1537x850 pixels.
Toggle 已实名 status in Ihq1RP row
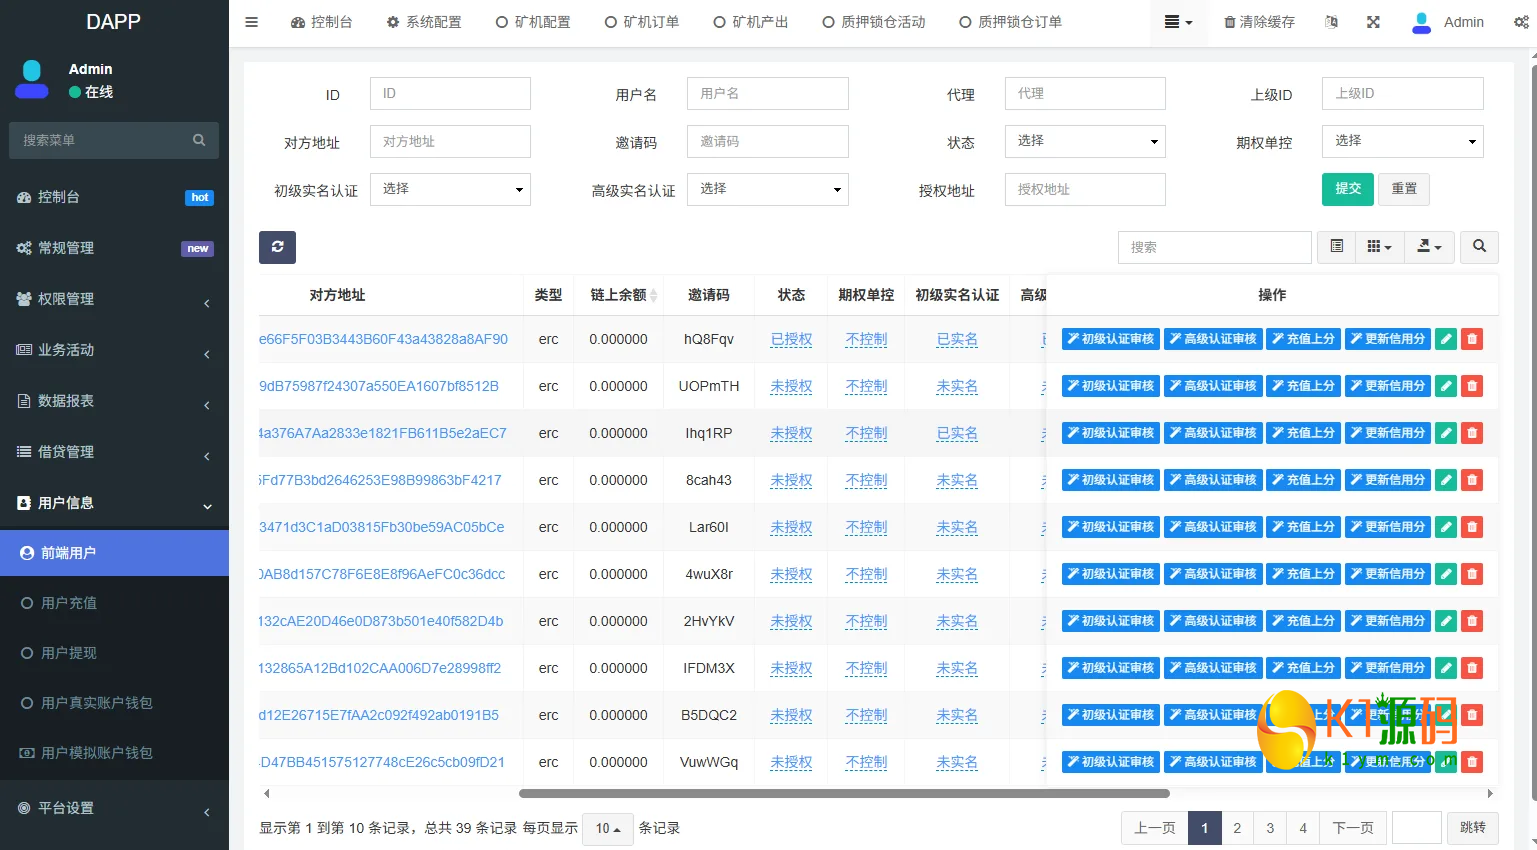[x=957, y=433]
